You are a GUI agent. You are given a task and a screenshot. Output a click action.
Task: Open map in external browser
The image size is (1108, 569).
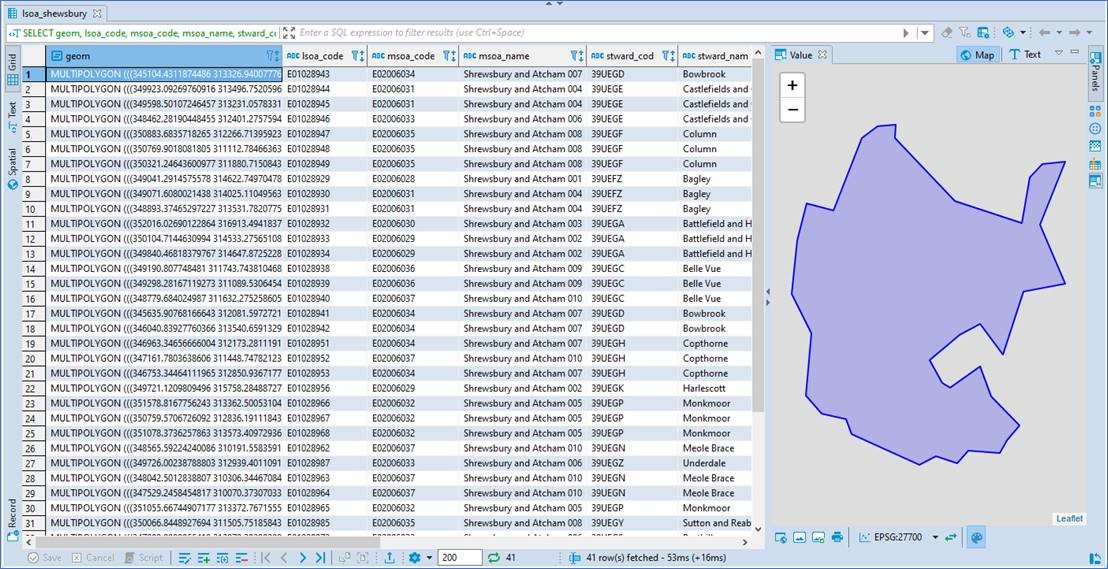(x=781, y=537)
